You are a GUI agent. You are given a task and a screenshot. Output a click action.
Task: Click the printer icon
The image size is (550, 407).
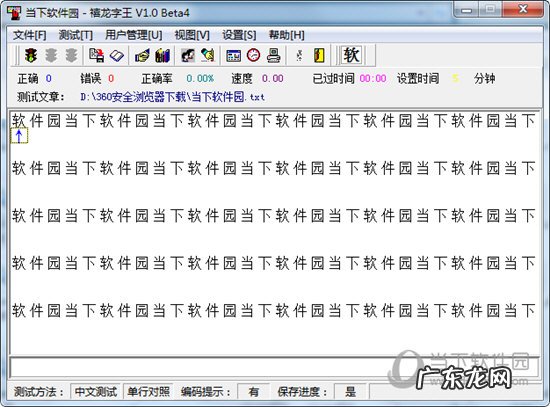pos(274,55)
